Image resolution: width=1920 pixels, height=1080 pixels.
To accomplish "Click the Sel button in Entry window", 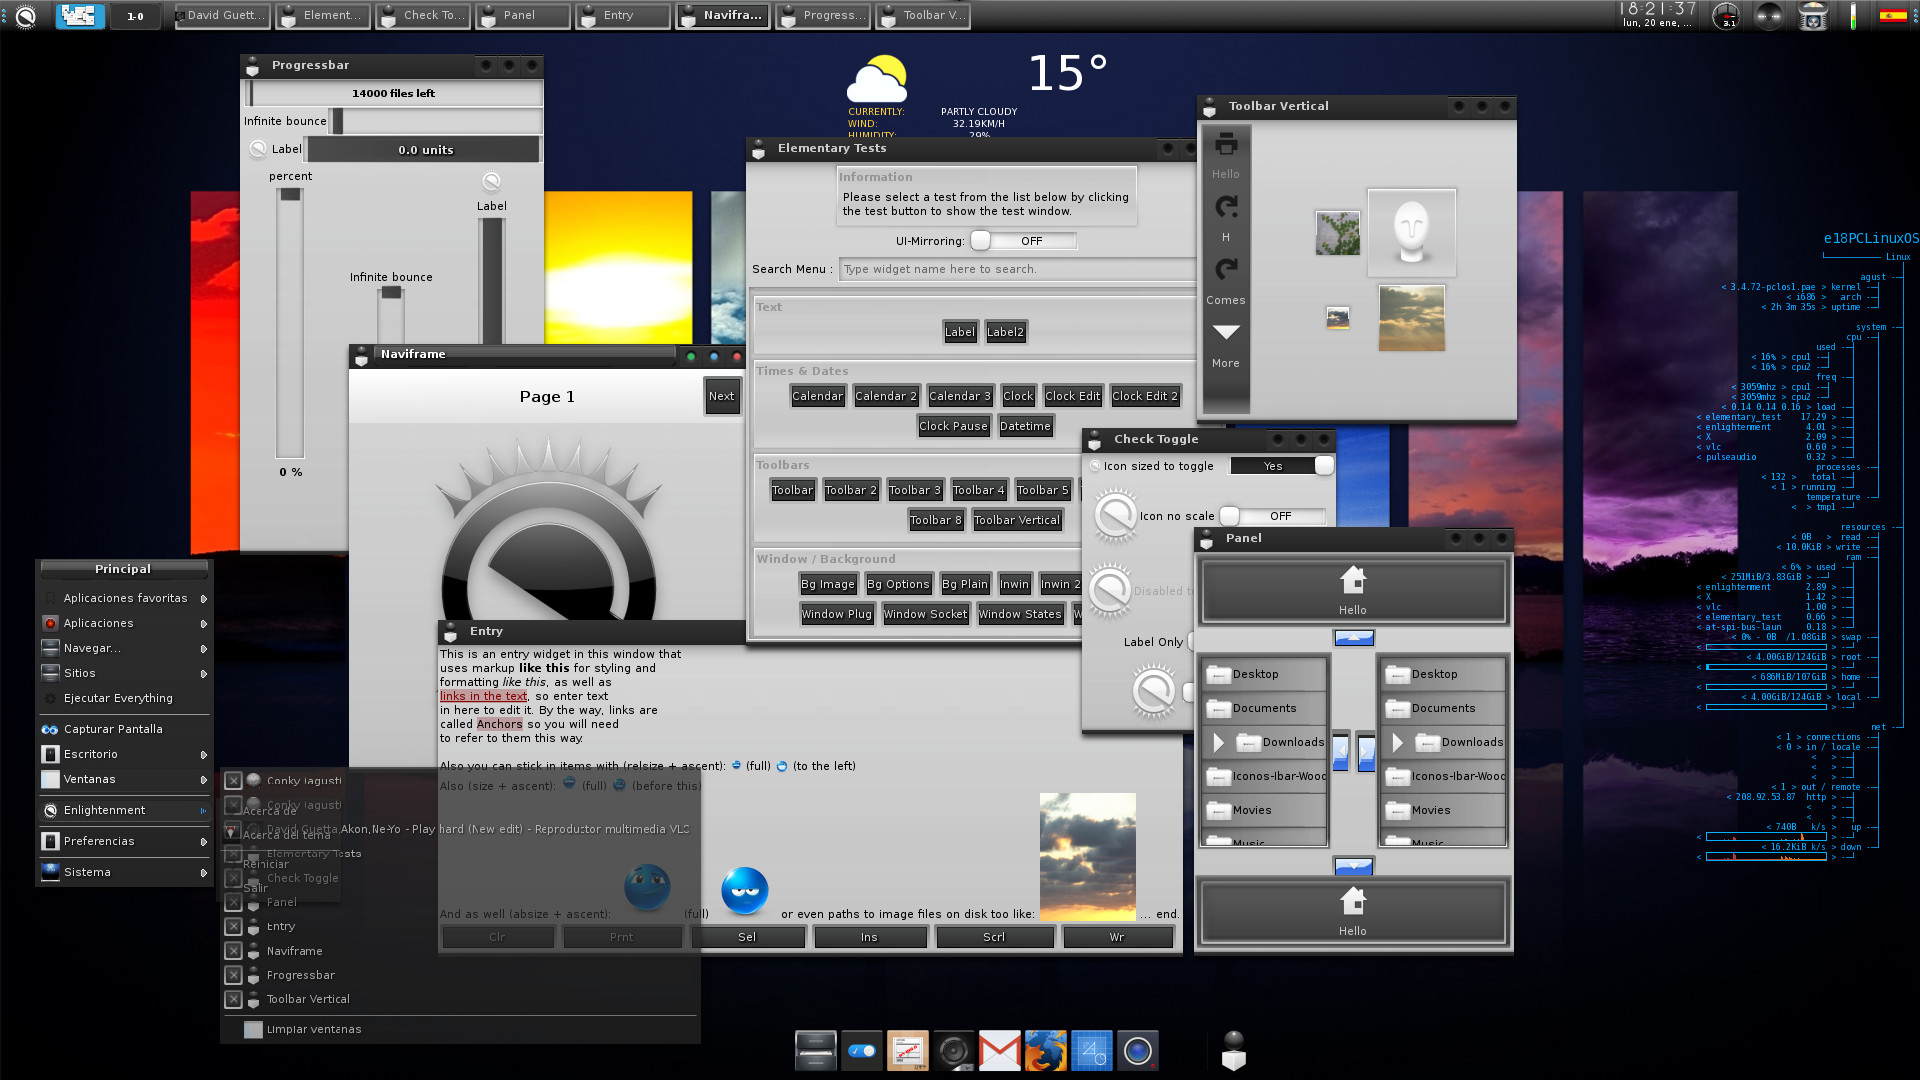I will point(747,937).
